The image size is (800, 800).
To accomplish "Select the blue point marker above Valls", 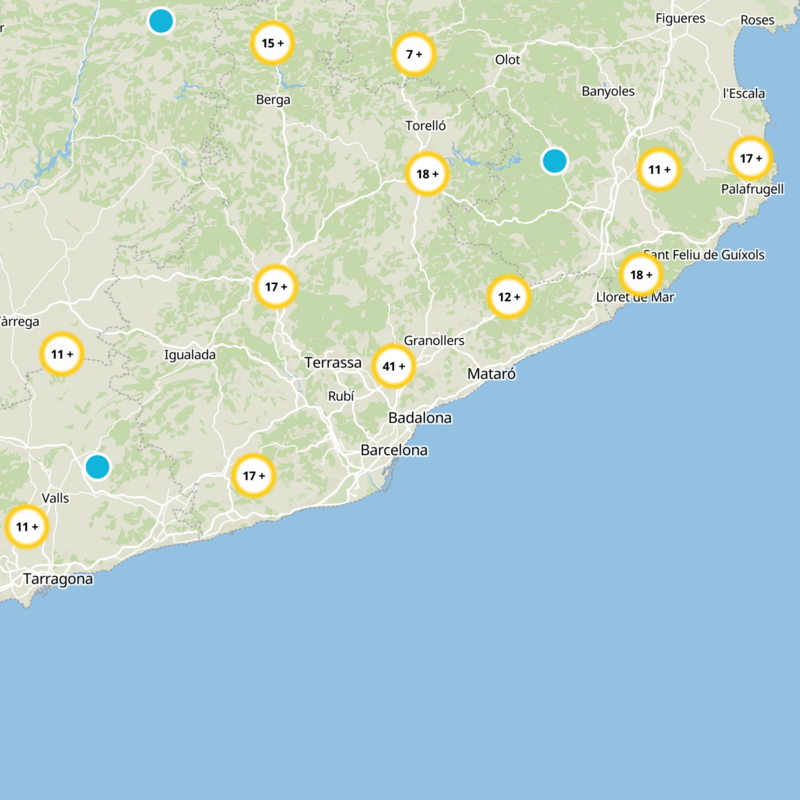I will click(x=97, y=467).
